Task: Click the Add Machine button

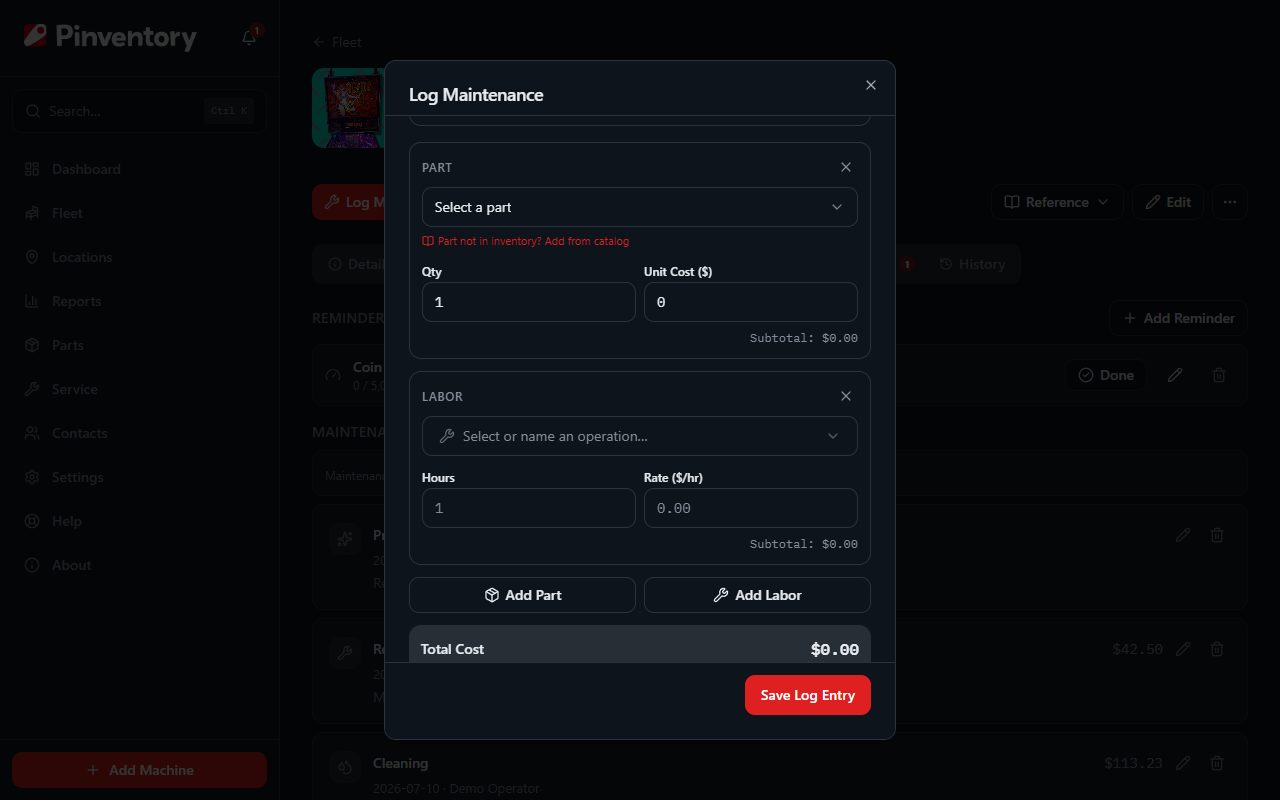Action: click(139, 770)
